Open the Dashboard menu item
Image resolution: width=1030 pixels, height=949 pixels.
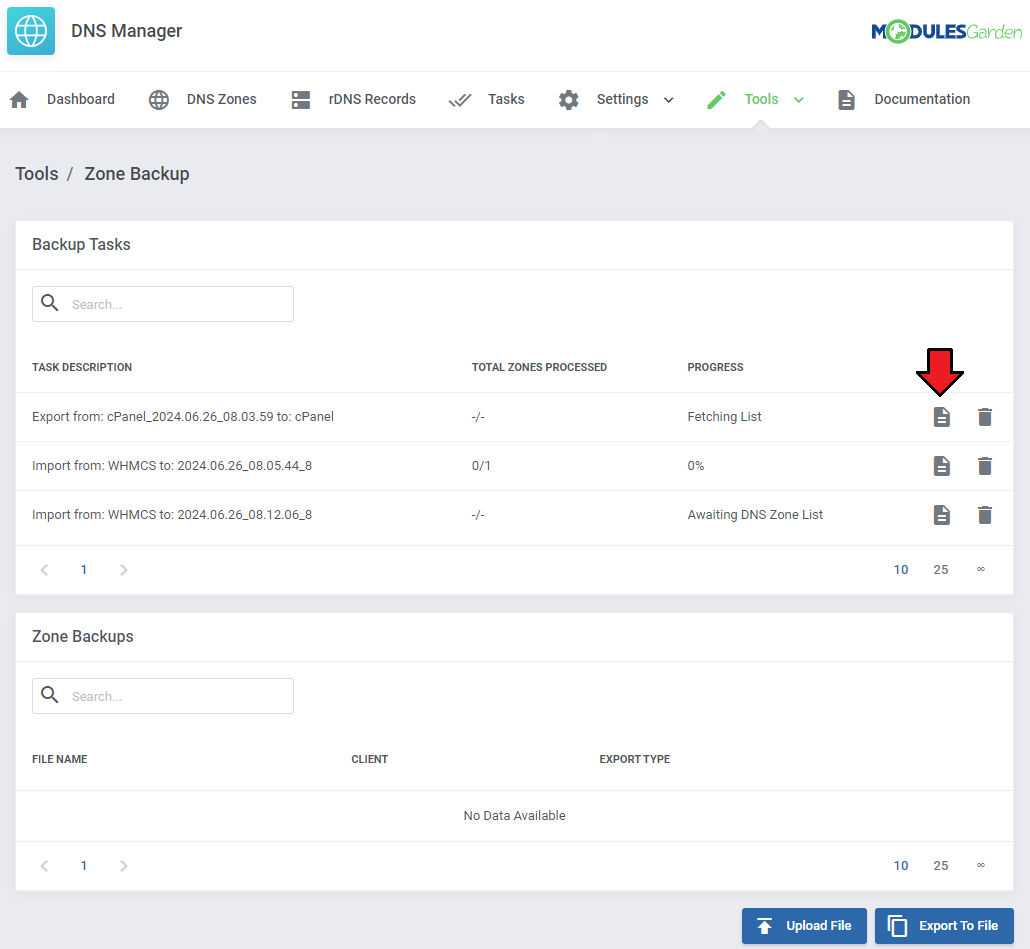point(81,99)
